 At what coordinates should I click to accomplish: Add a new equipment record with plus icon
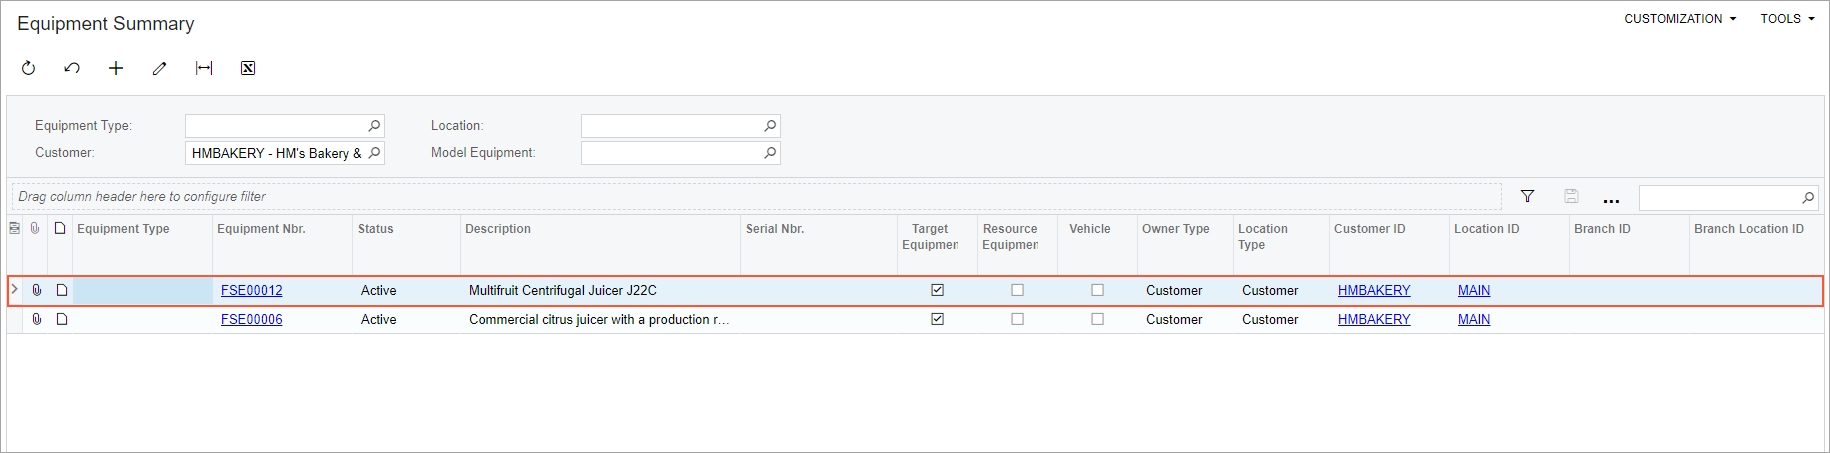(116, 68)
